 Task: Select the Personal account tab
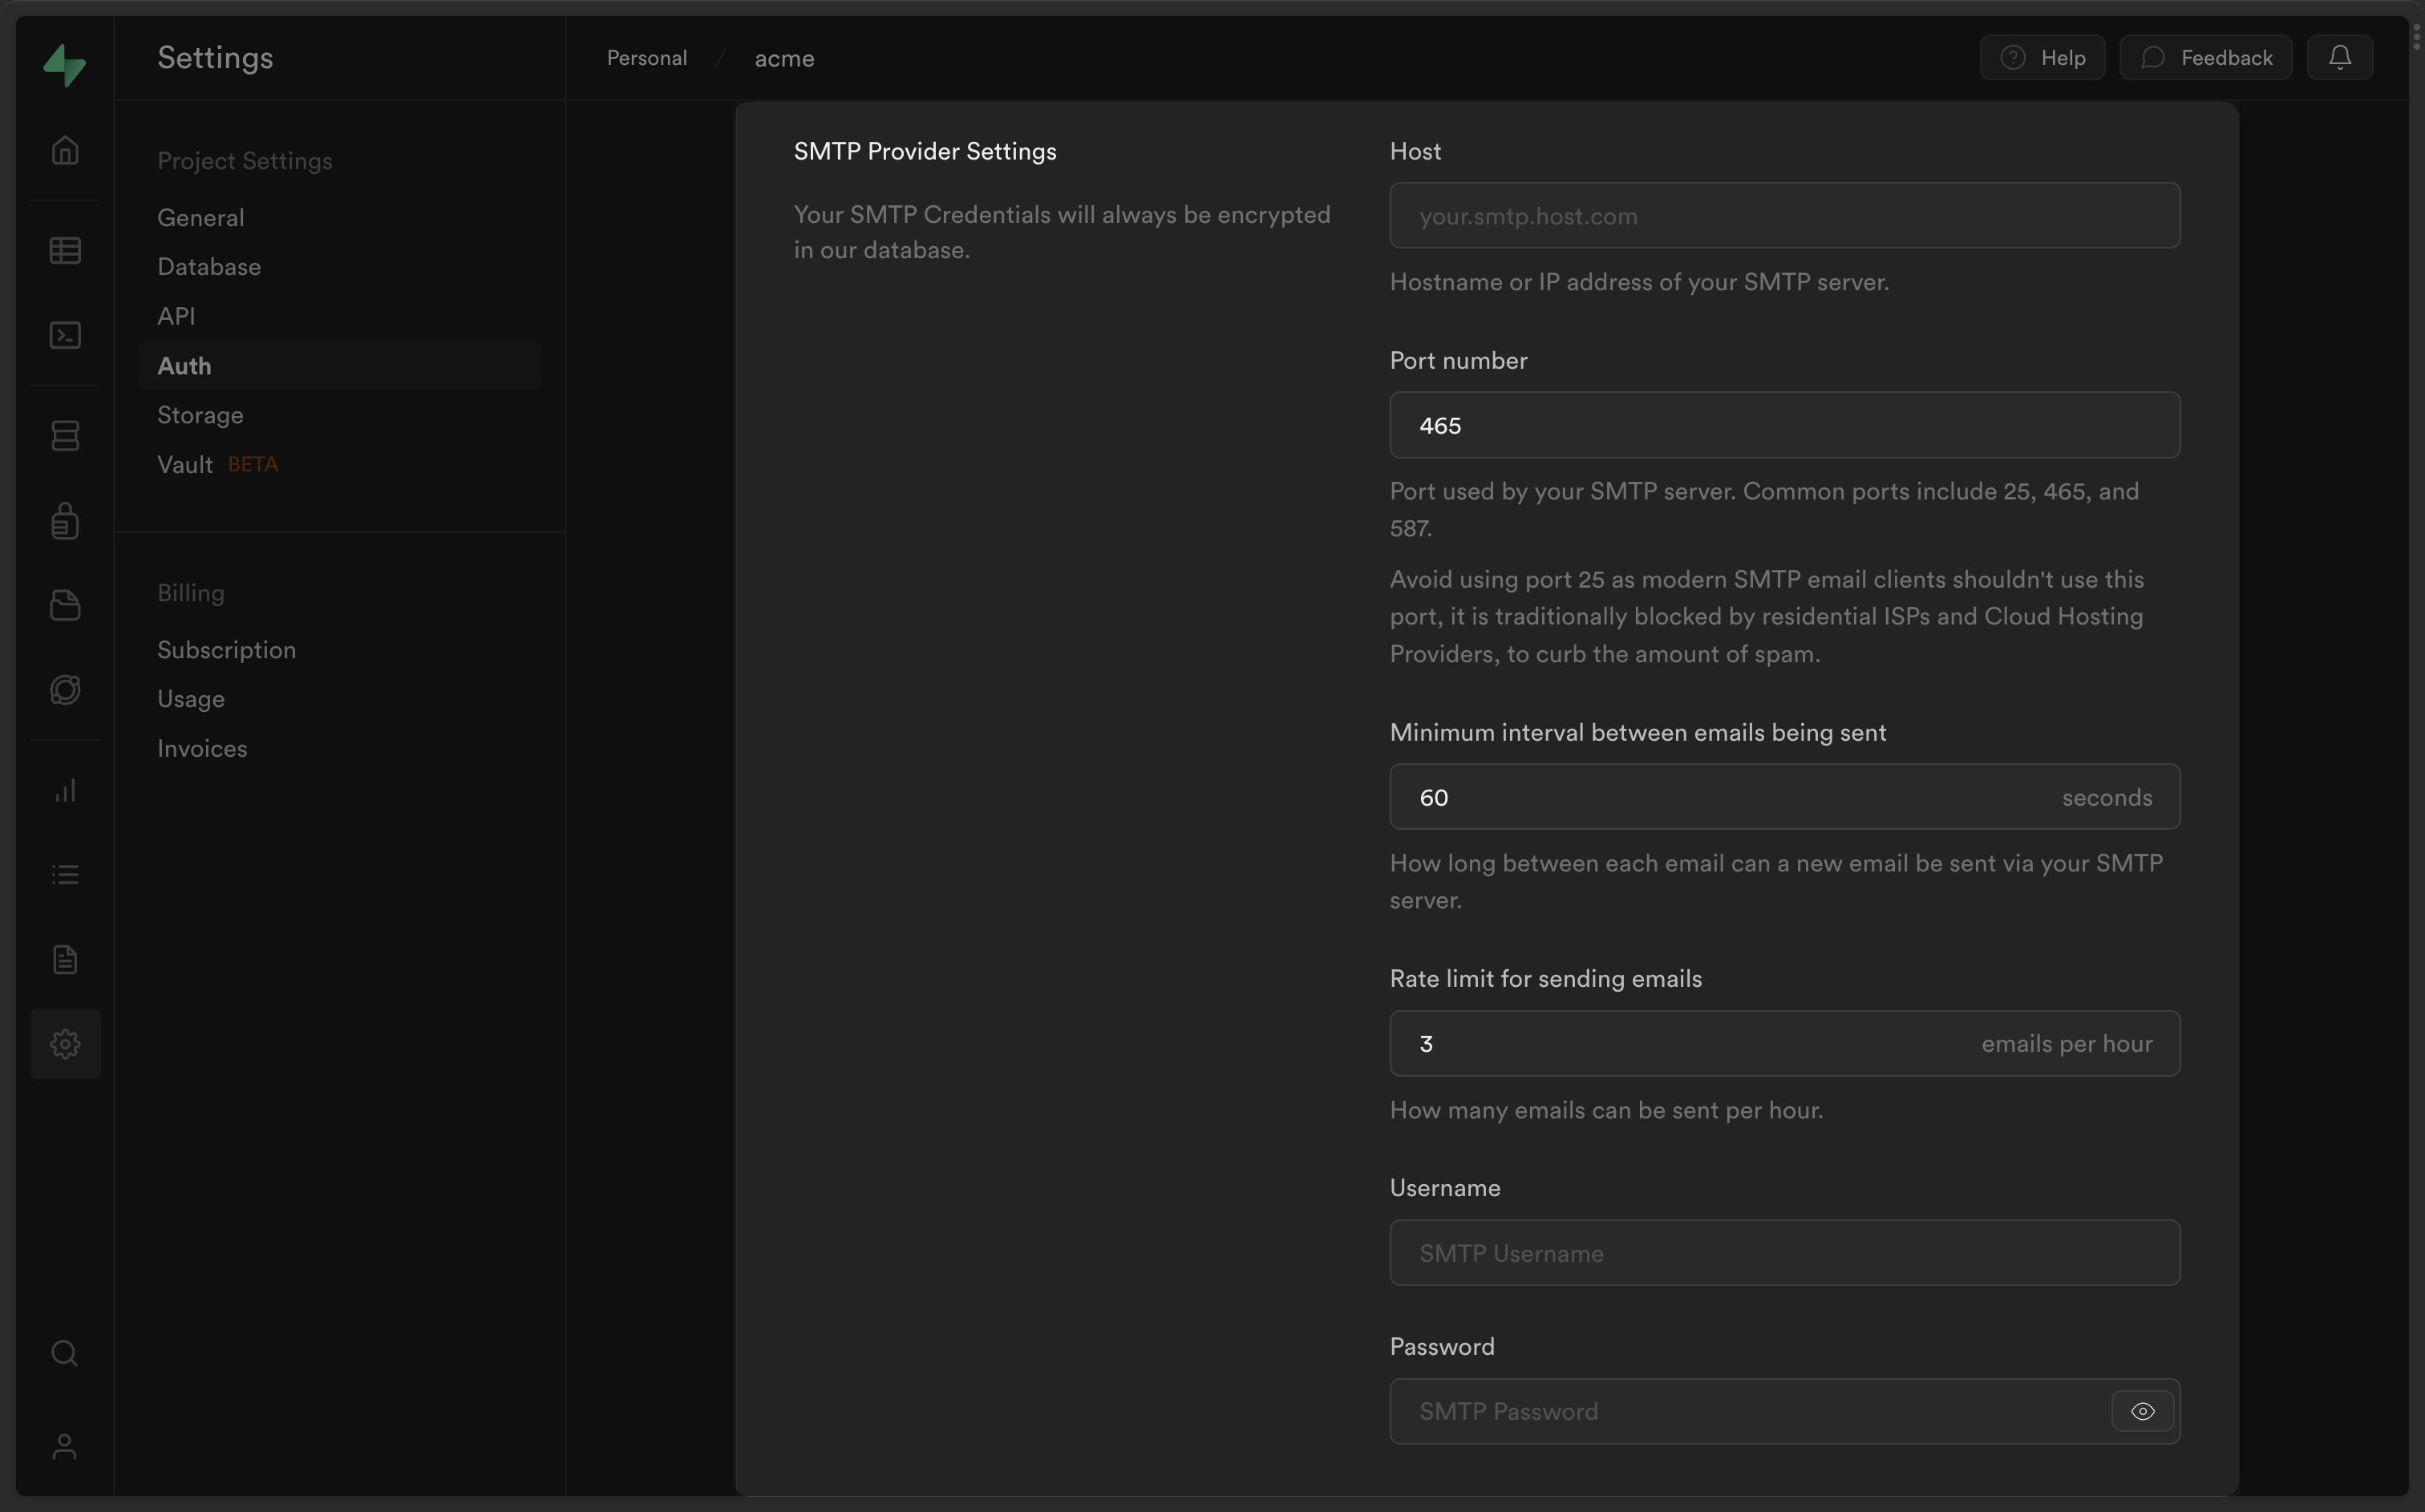coord(646,56)
